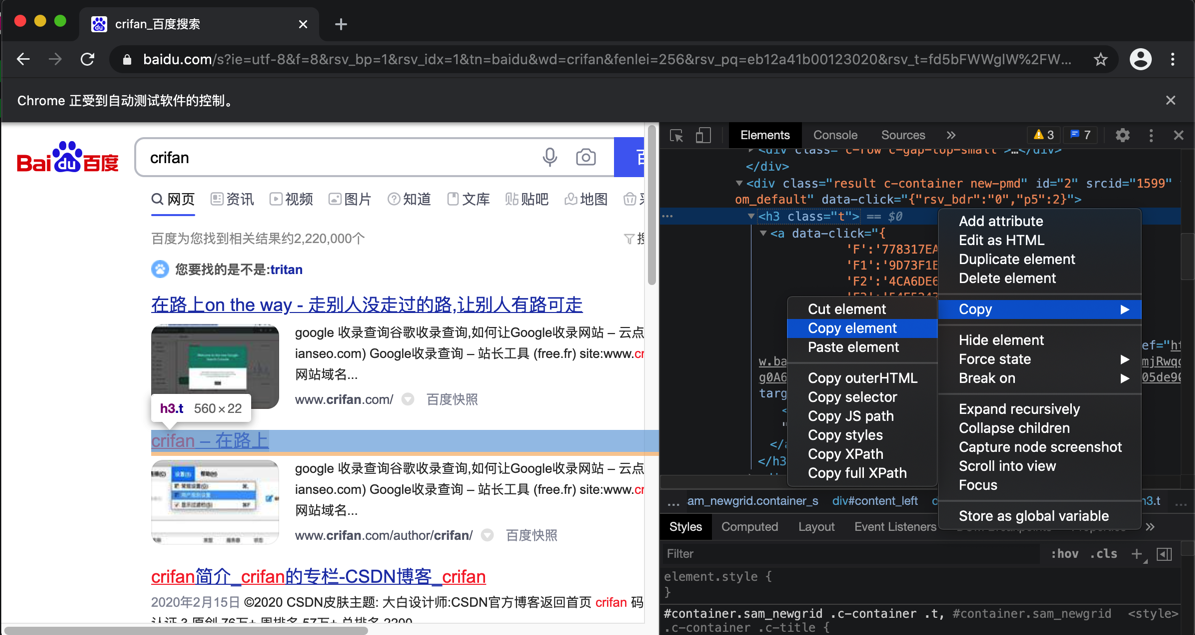
Task: Switch to the Sources tab
Action: [903, 135]
